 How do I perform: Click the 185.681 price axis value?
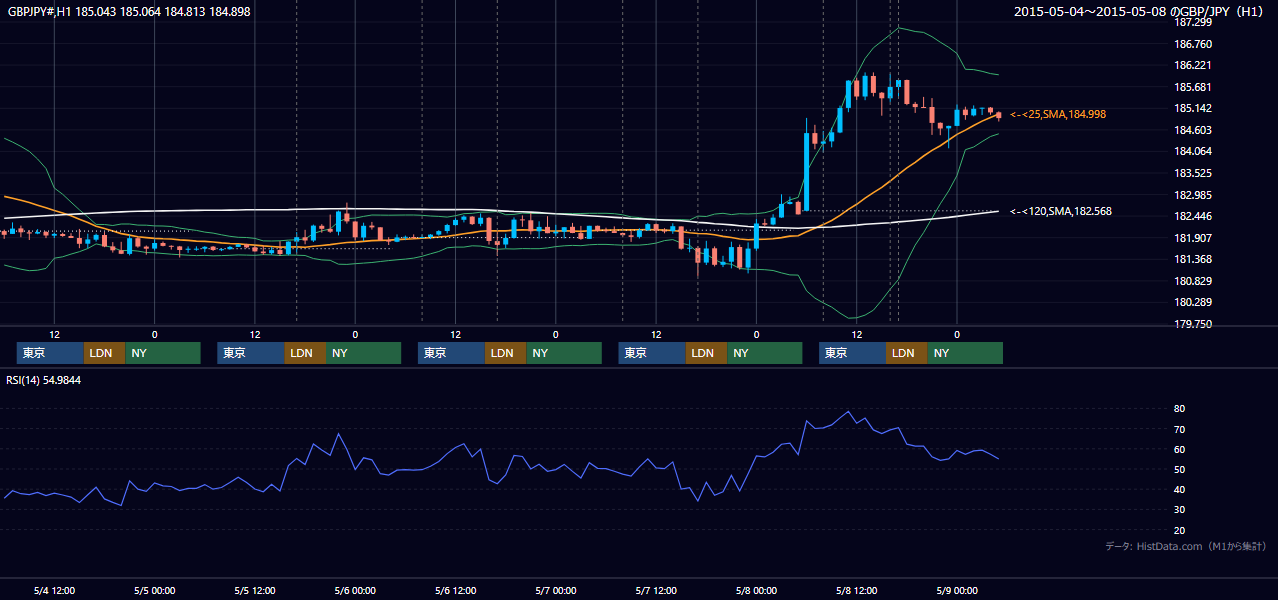(x=1193, y=87)
